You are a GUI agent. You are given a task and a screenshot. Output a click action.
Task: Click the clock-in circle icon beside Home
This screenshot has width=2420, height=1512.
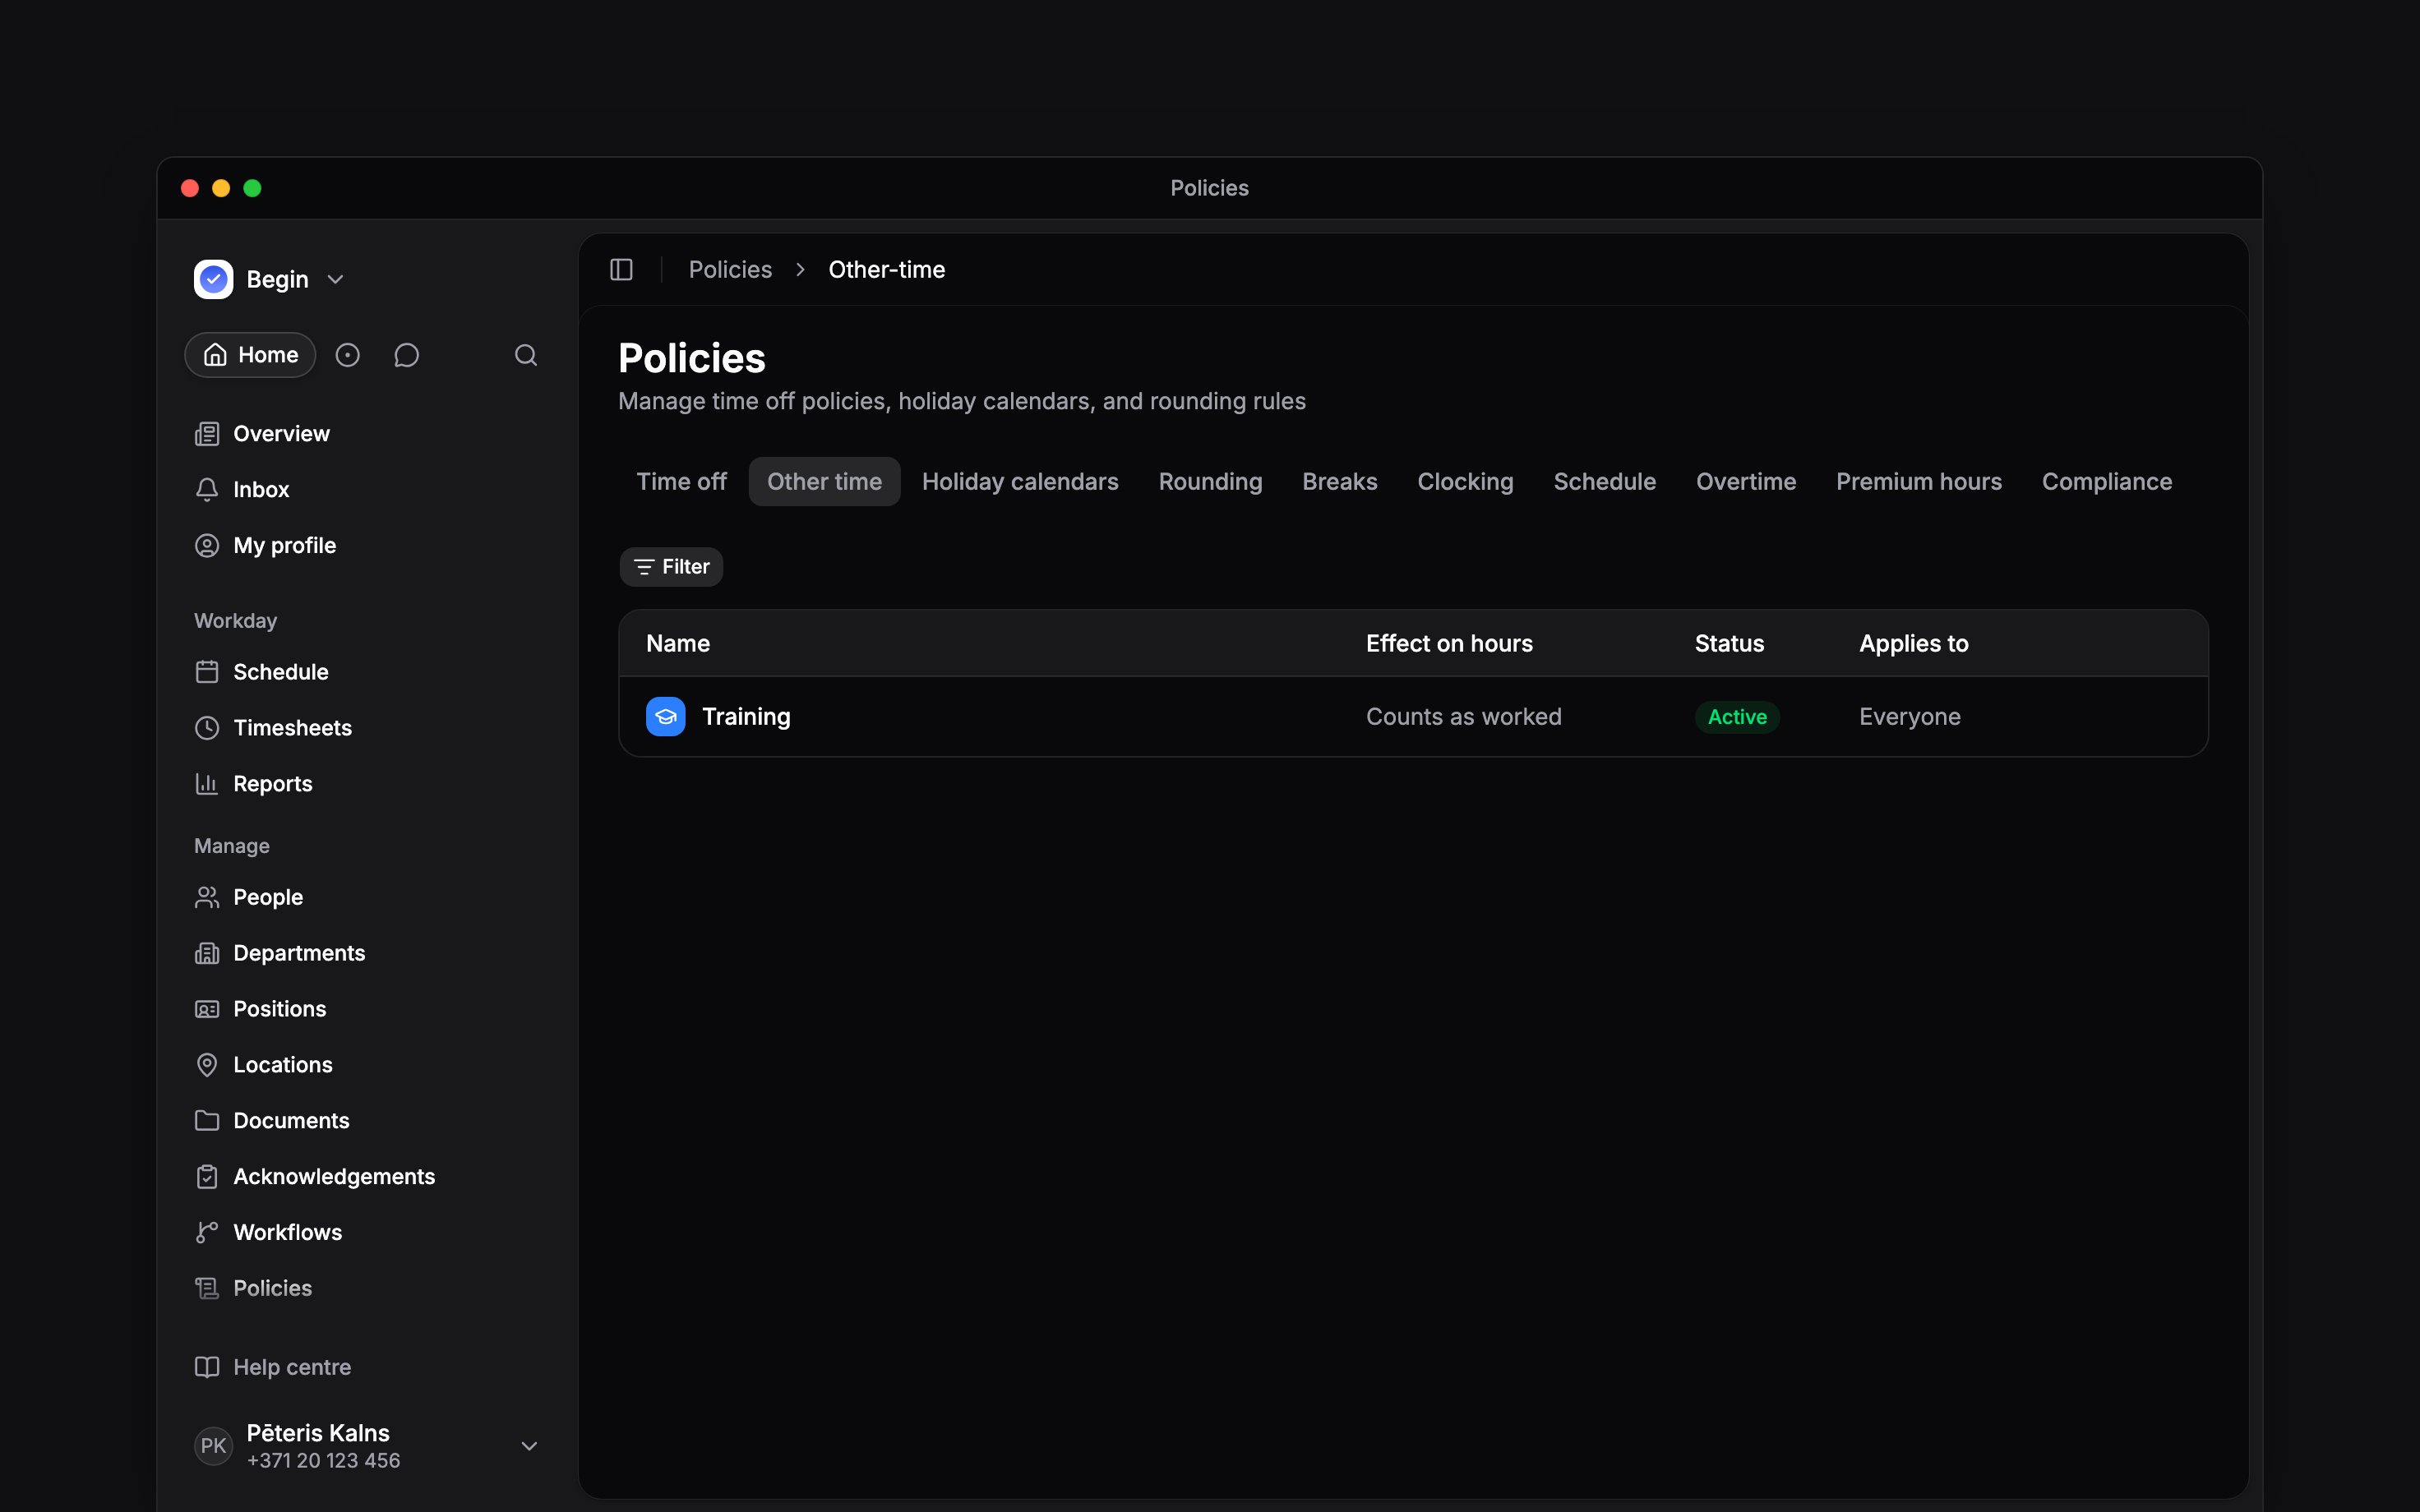(347, 355)
